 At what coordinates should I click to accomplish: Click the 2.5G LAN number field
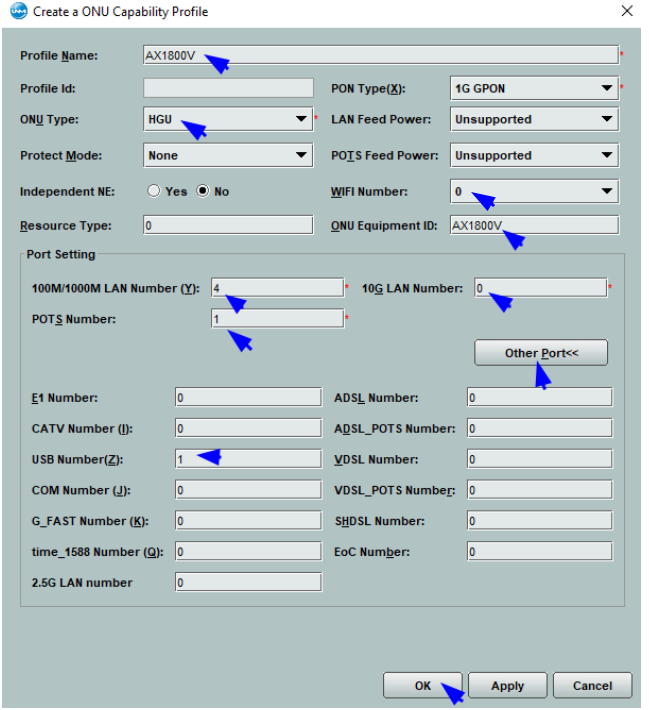click(249, 582)
